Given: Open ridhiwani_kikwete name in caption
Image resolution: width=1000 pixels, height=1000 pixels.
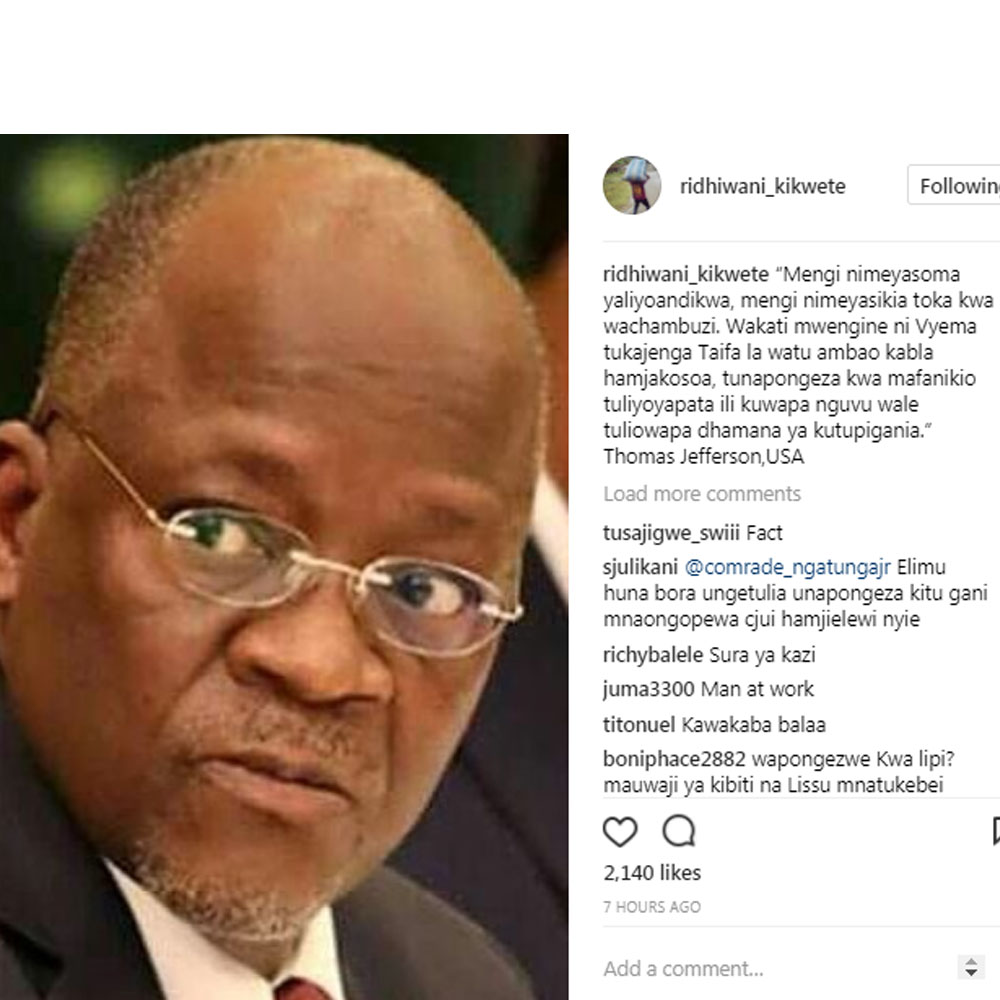Looking at the screenshot, I should coord(686,274).
